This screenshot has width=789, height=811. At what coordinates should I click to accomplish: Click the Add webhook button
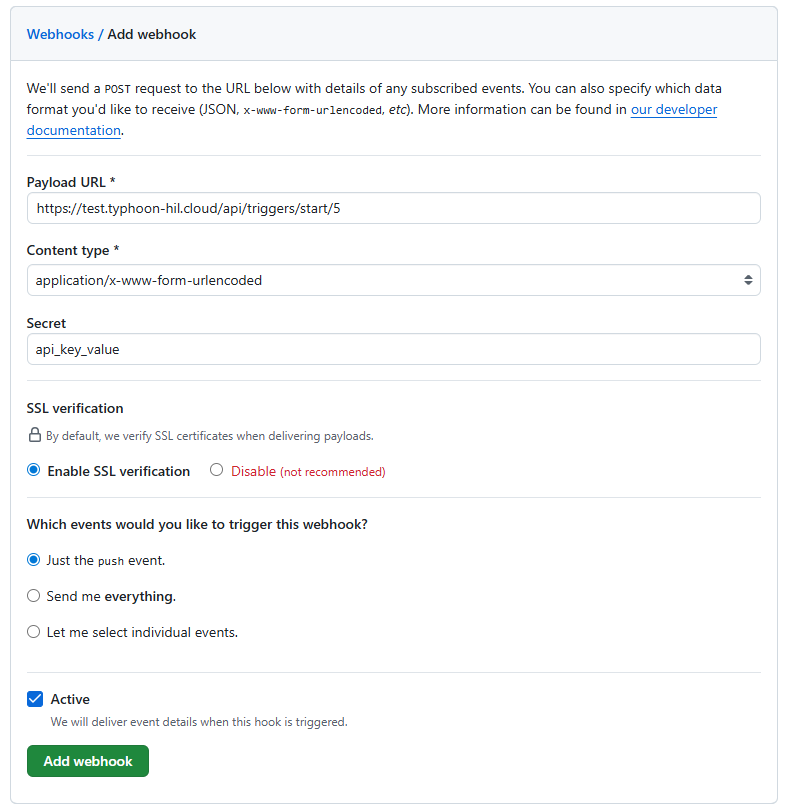(x=88, y=761)
